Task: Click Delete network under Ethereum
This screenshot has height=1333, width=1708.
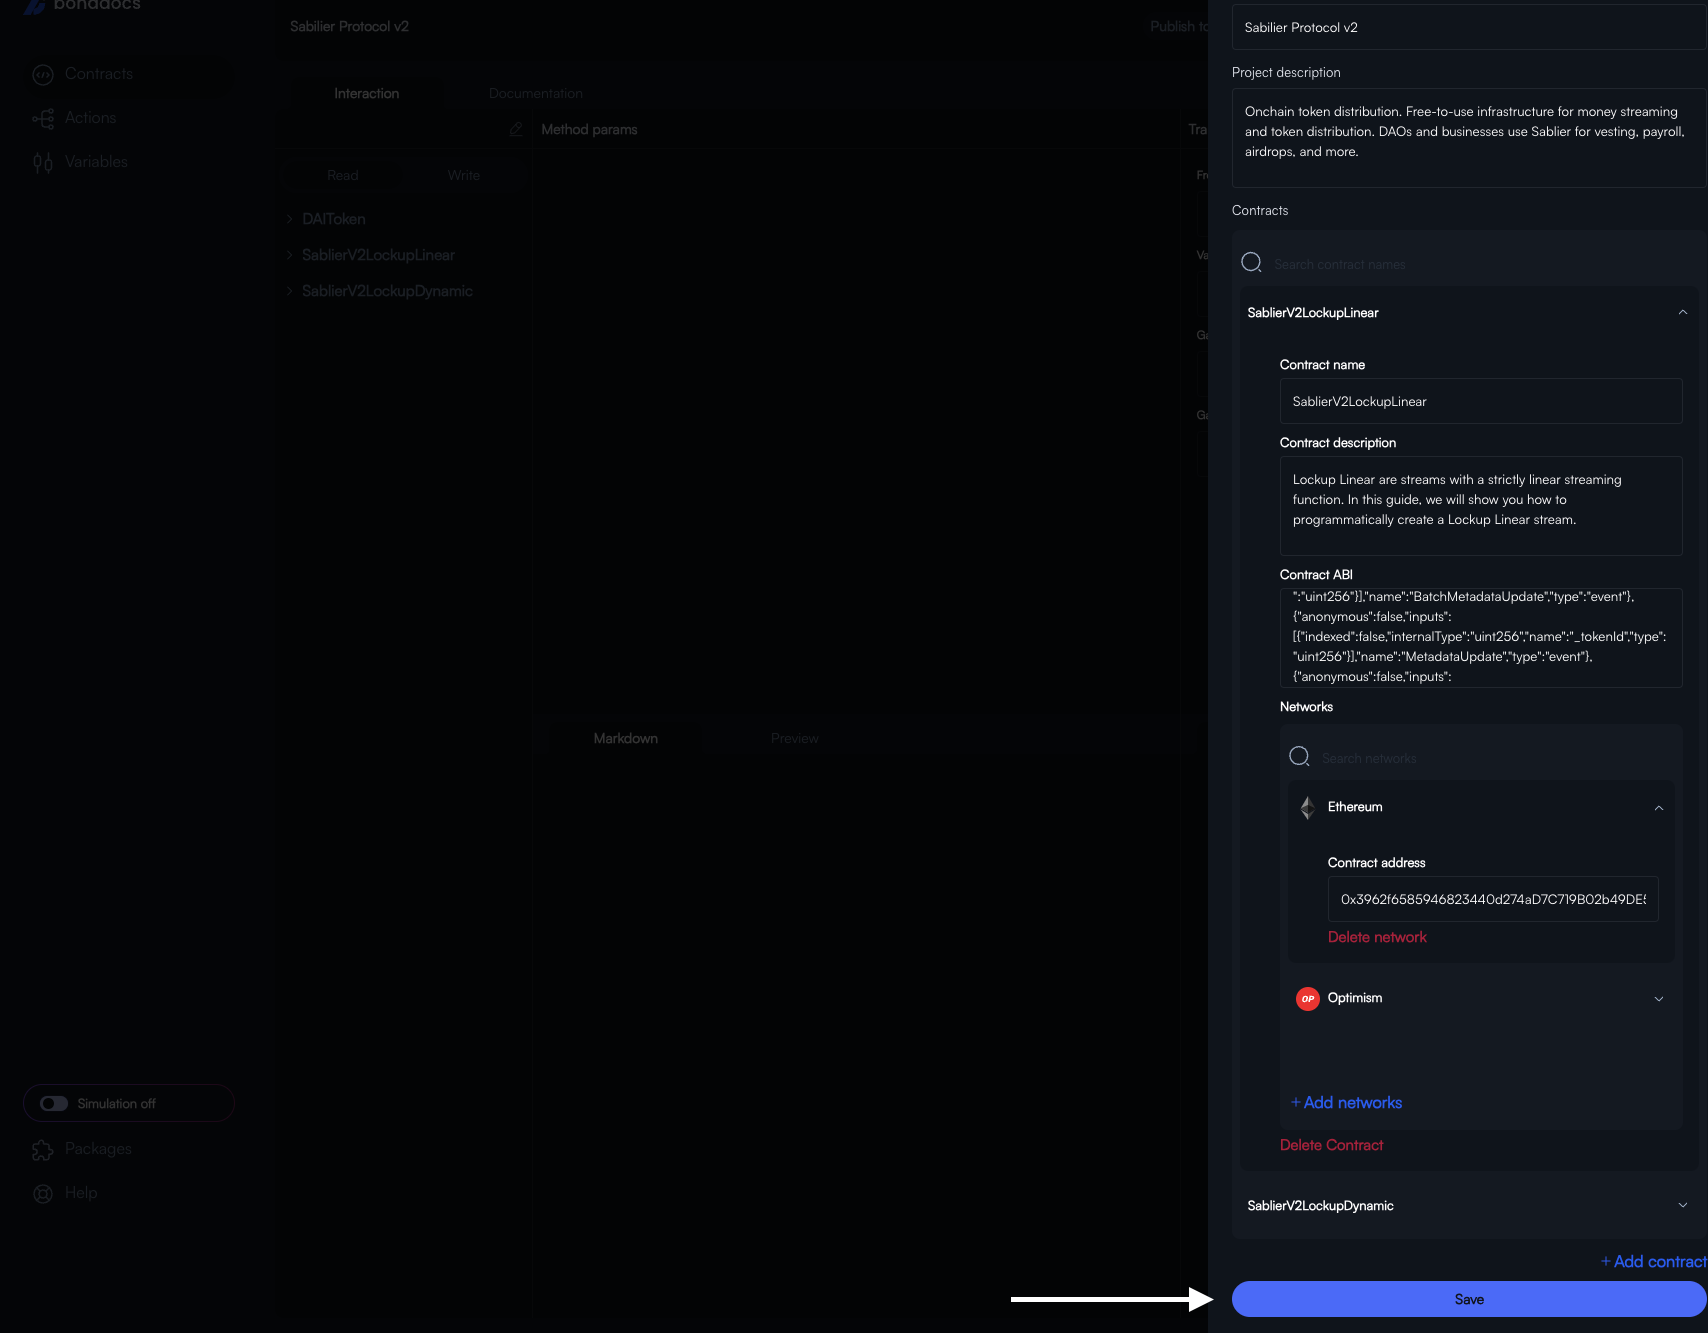Action: coord(1377,937)
